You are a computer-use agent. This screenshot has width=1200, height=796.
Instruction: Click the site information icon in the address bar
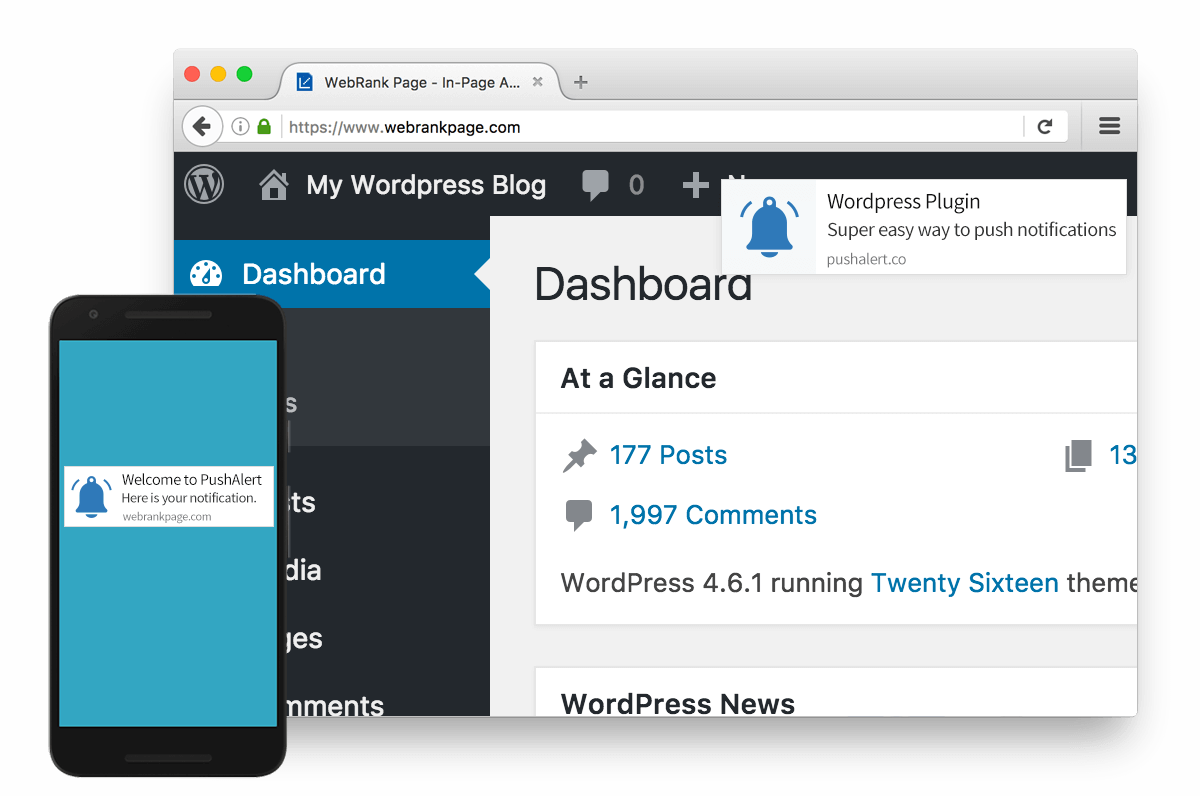pos(238,127)
